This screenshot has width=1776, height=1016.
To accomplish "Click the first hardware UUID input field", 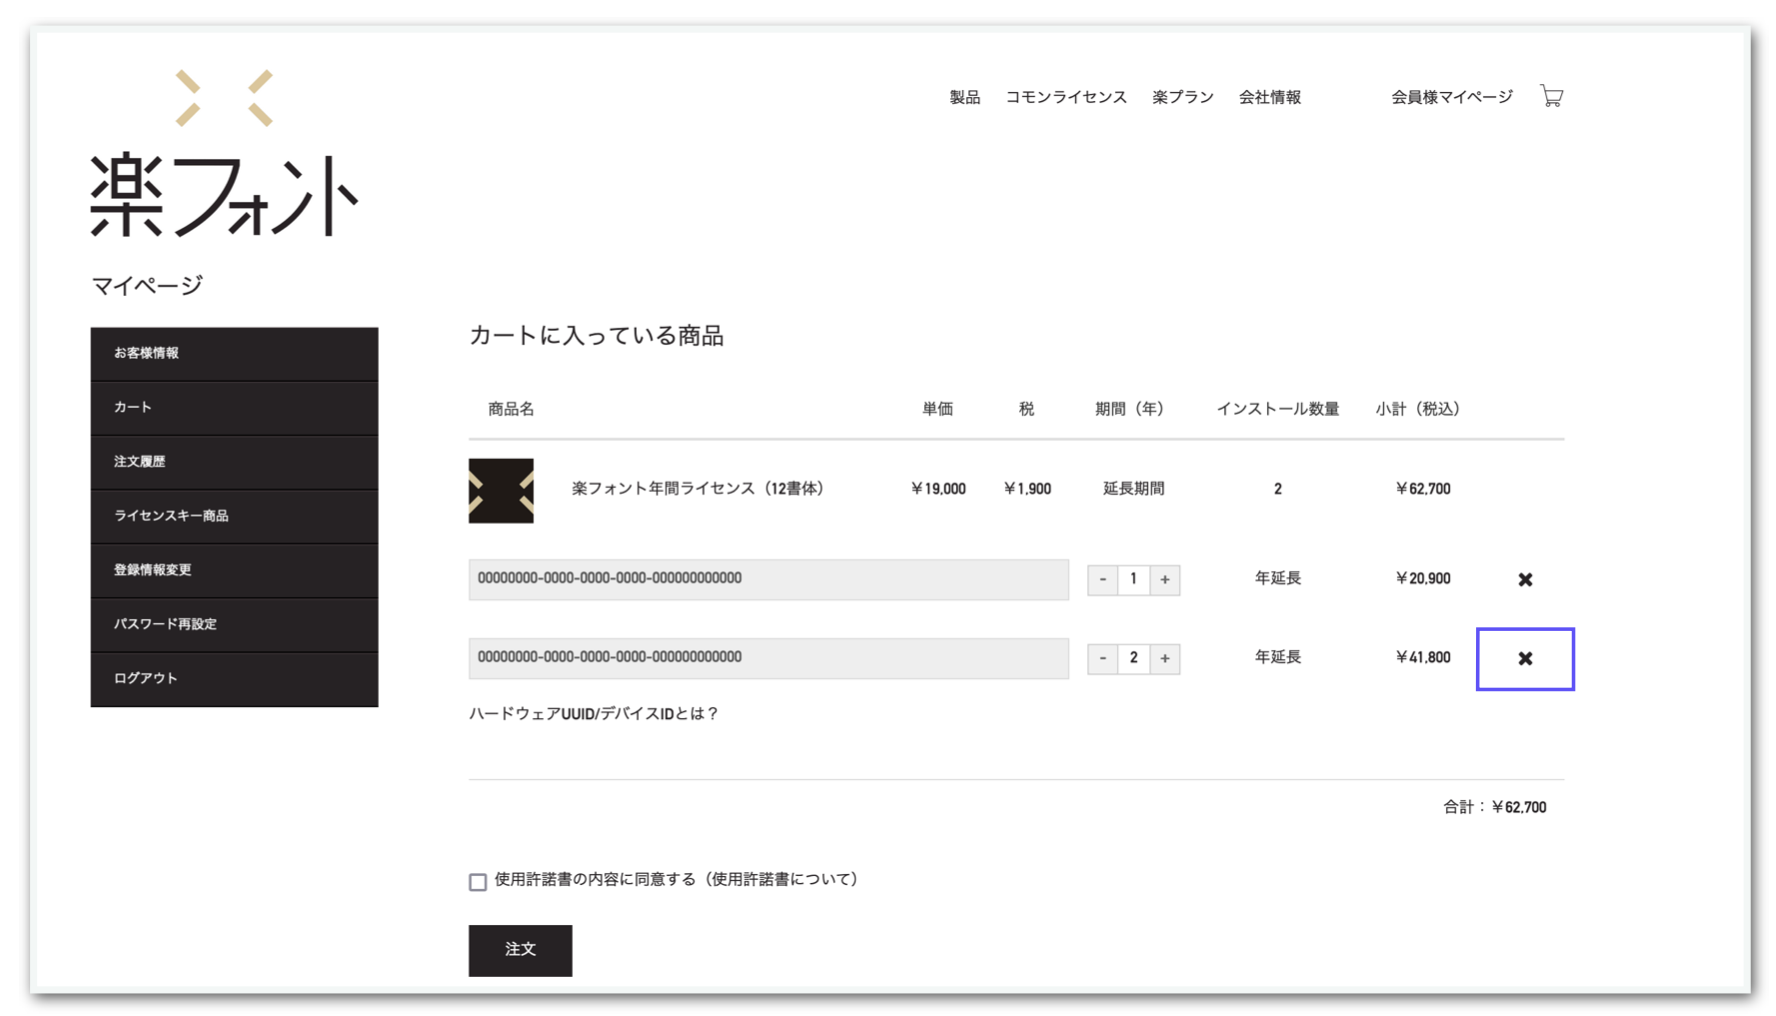I will pyautogui.click(x=768, y=579).
